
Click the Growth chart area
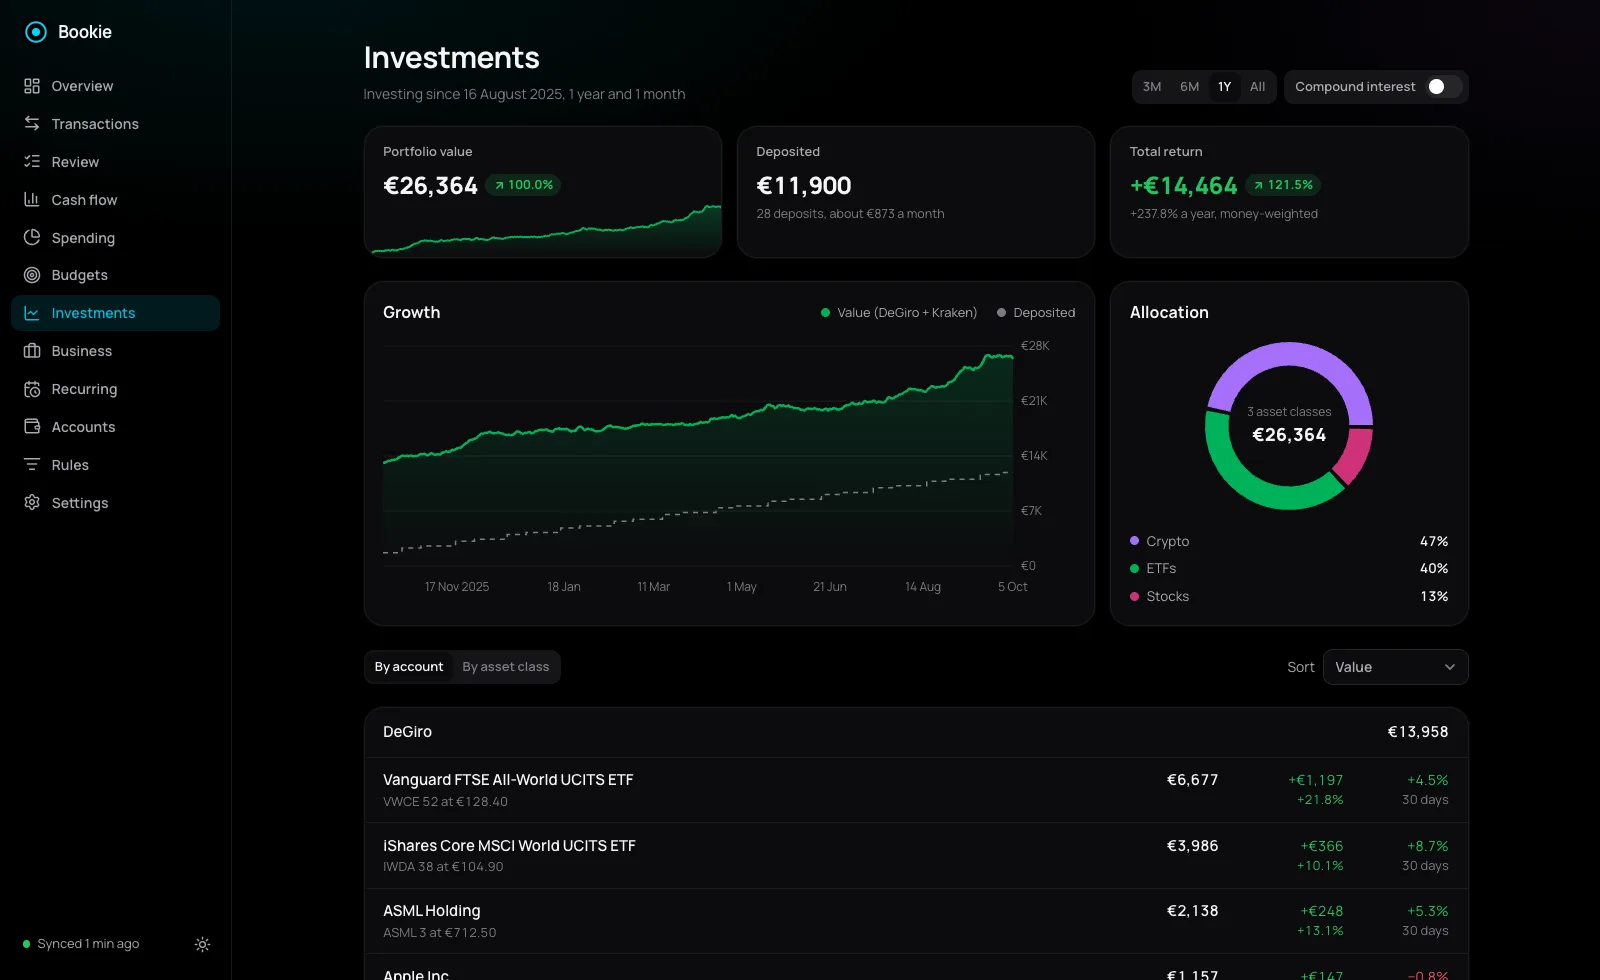coord(698,456)
